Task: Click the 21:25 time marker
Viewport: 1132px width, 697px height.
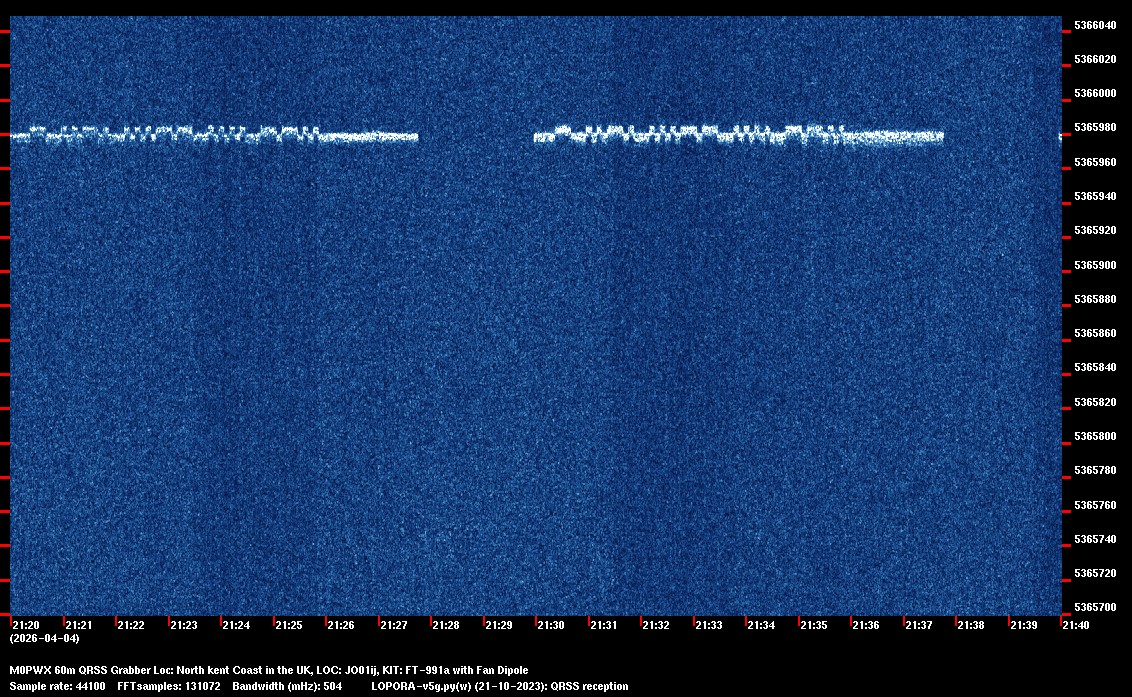Action: (289, 625)
